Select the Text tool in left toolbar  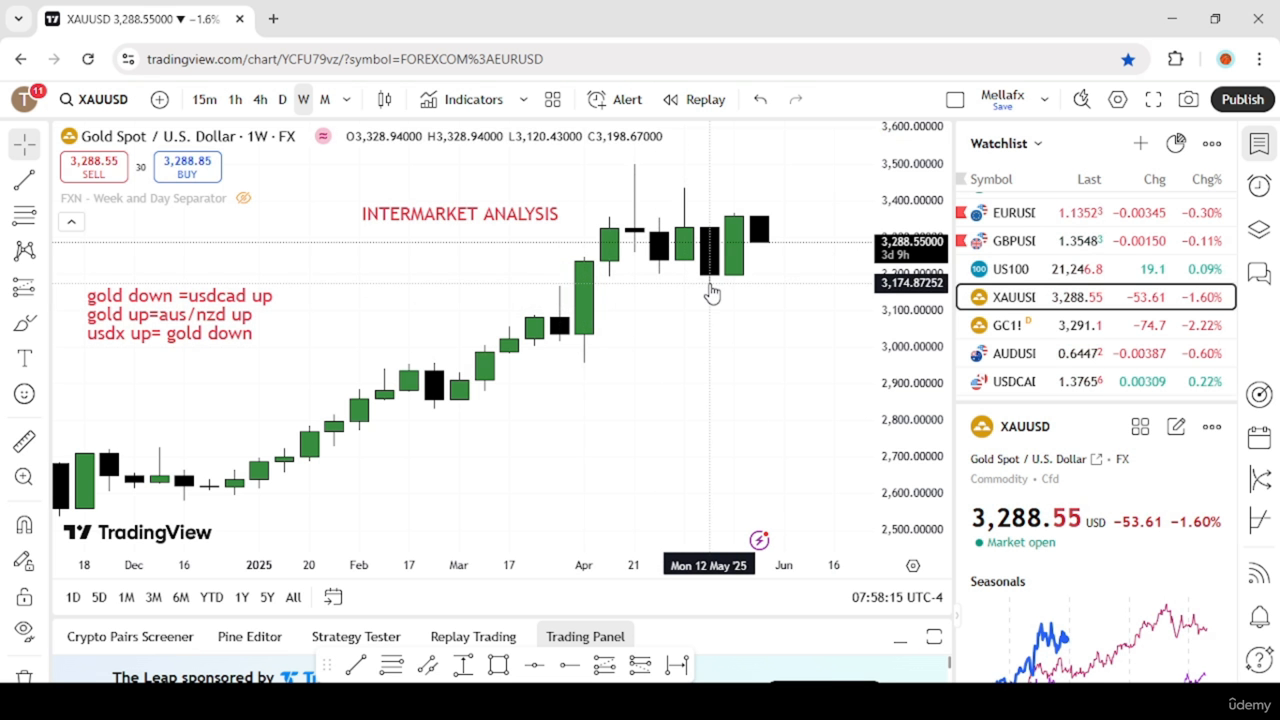(25, 358)
